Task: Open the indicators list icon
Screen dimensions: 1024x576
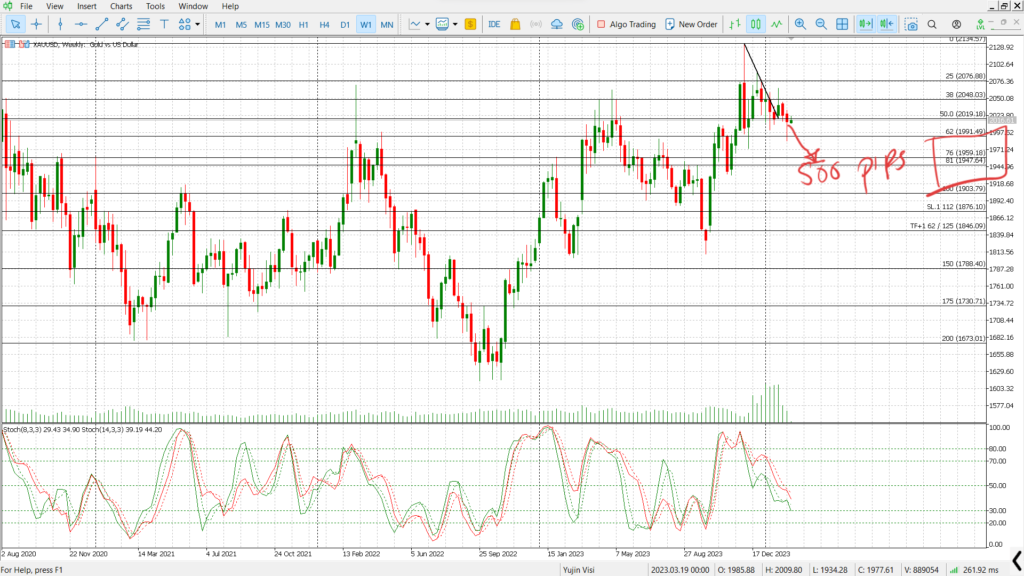Action: click(443, 24)
